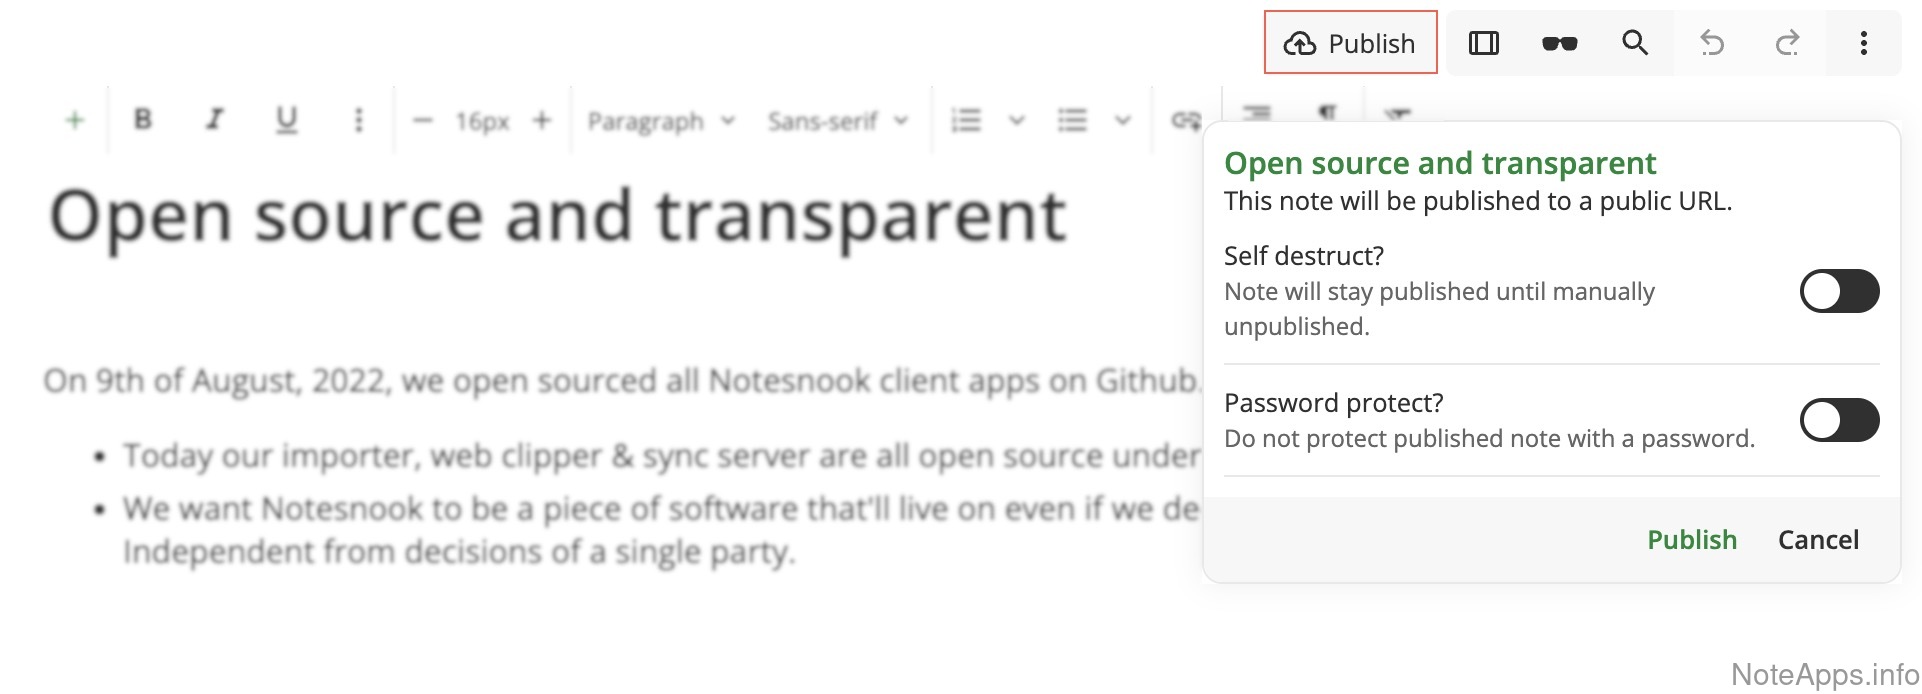Screen dimensions: 1922x694
Task: Click the note title heading text
Action: tap(558, 217)
